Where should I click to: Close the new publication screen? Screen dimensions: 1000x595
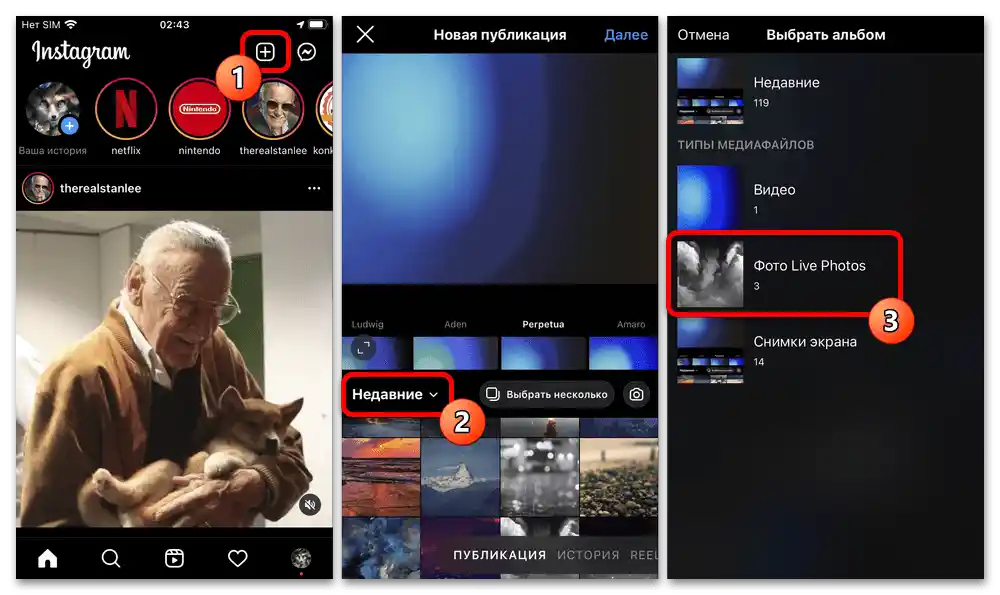point(365,34)
